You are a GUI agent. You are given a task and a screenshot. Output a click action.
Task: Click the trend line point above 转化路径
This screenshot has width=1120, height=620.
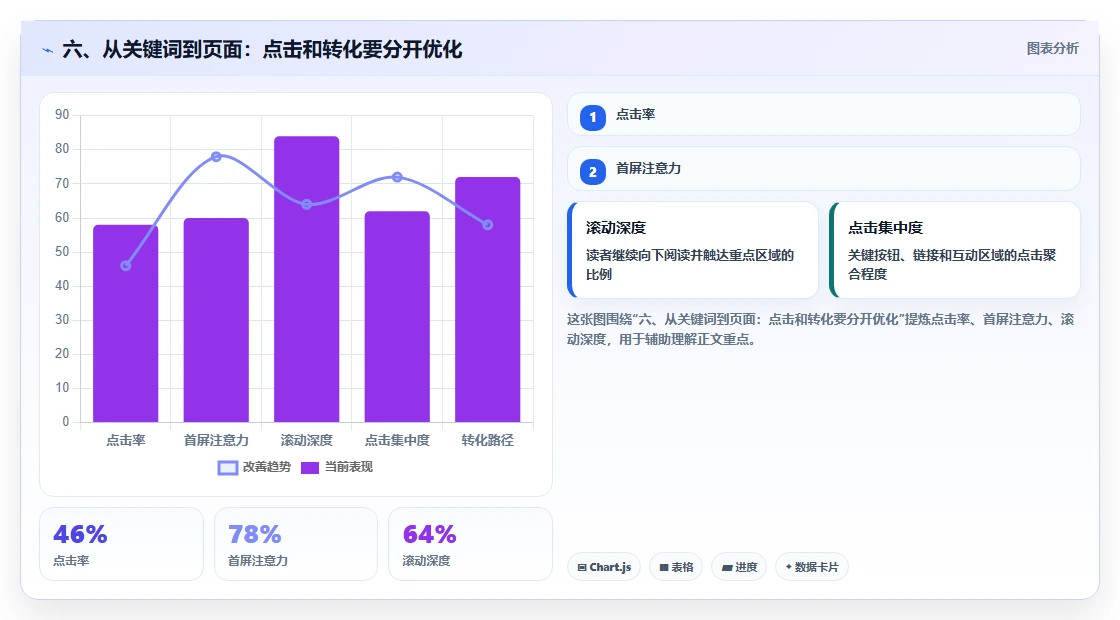488,225
